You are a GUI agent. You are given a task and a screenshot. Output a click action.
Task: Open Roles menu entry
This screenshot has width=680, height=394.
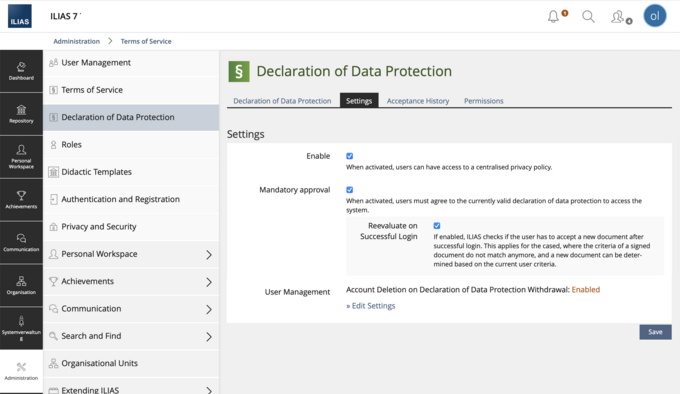tap(131, 145)
